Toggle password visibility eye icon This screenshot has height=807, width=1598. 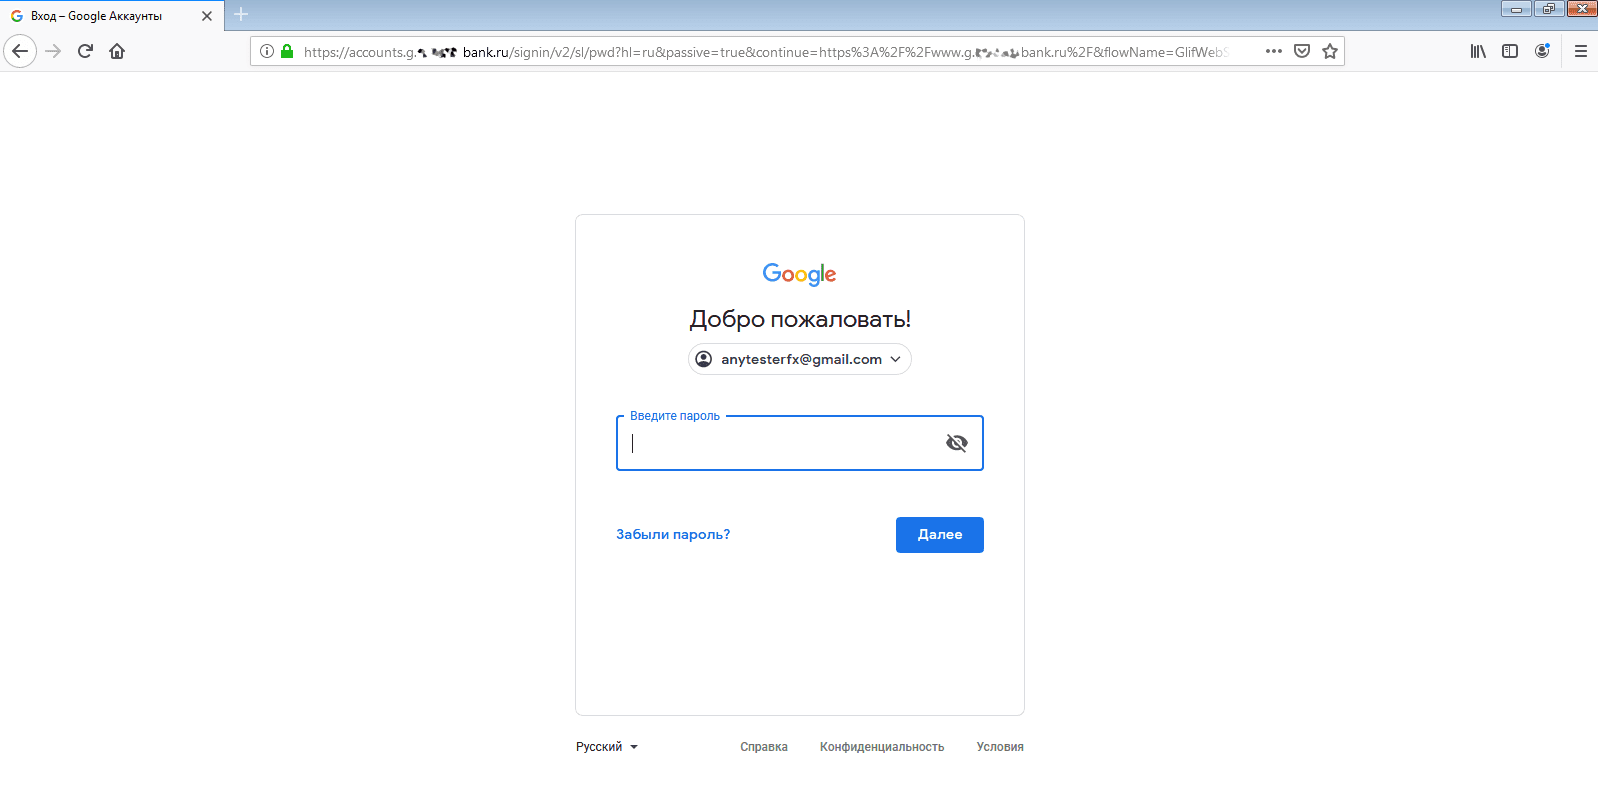[957, 443]
